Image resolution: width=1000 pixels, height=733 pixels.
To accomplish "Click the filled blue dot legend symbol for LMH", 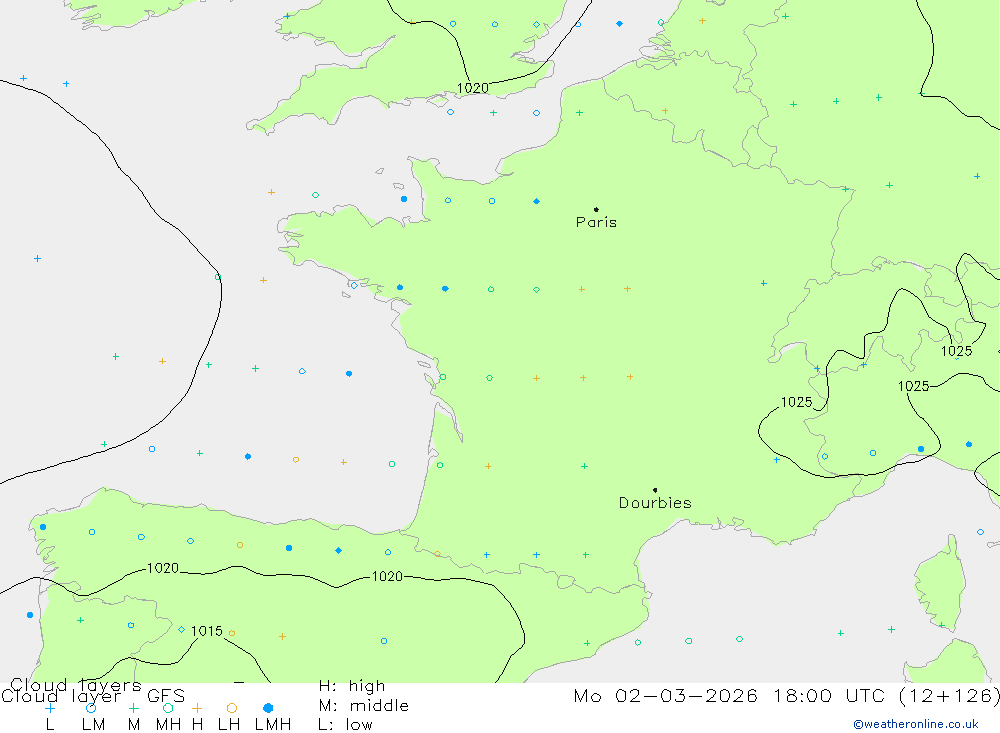I will click(x=268, y=708).
